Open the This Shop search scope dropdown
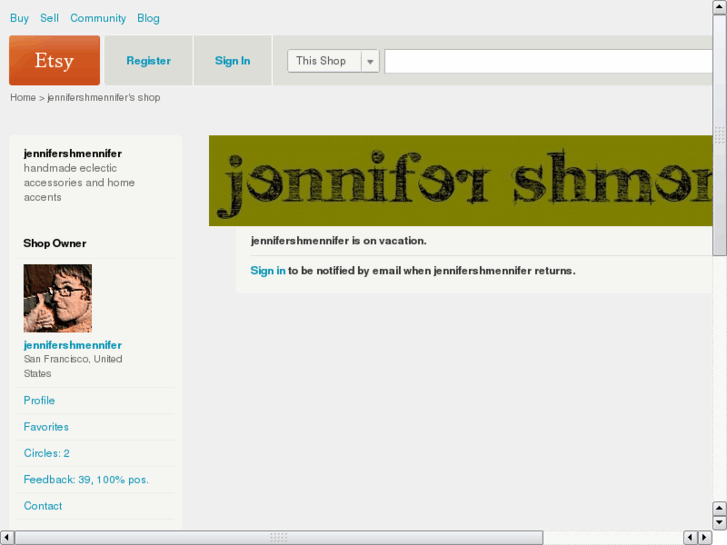This screenshot has height=545, width=727. (x=333, y=61)
